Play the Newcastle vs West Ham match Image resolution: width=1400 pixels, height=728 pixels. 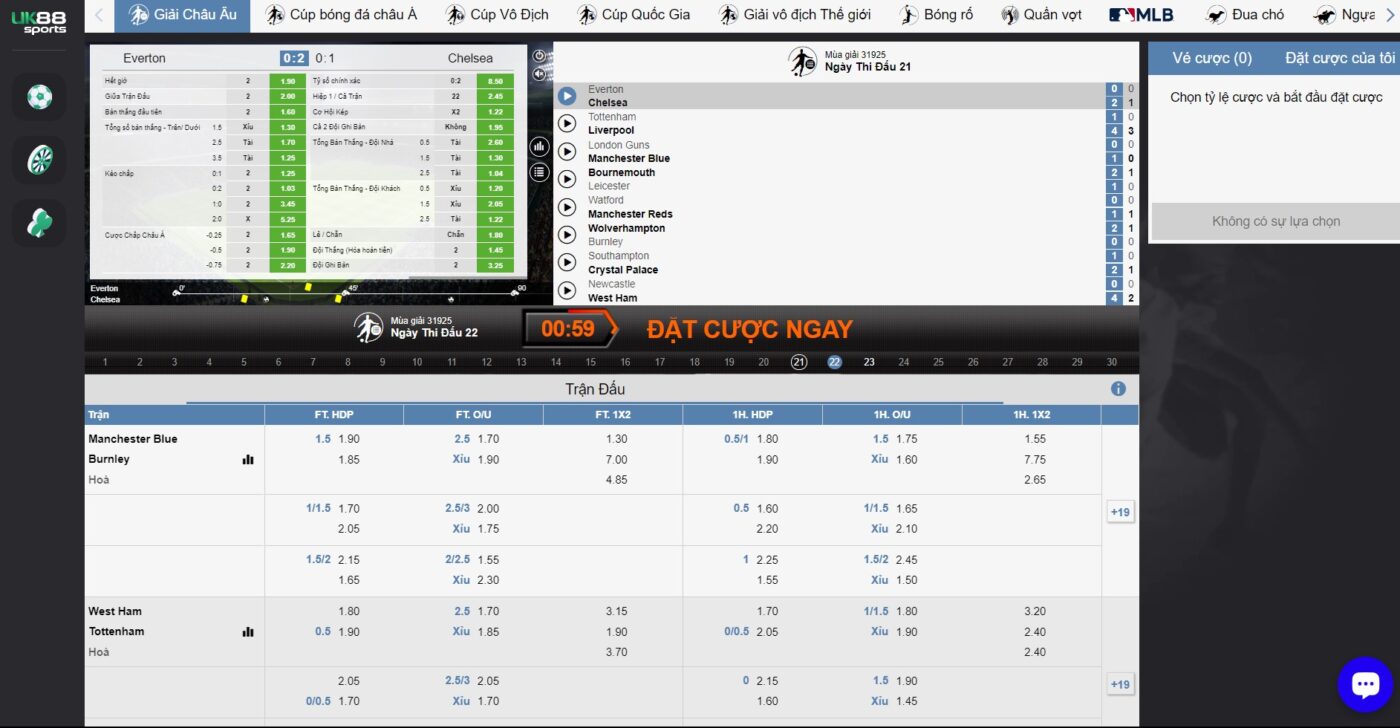point(567,290)
